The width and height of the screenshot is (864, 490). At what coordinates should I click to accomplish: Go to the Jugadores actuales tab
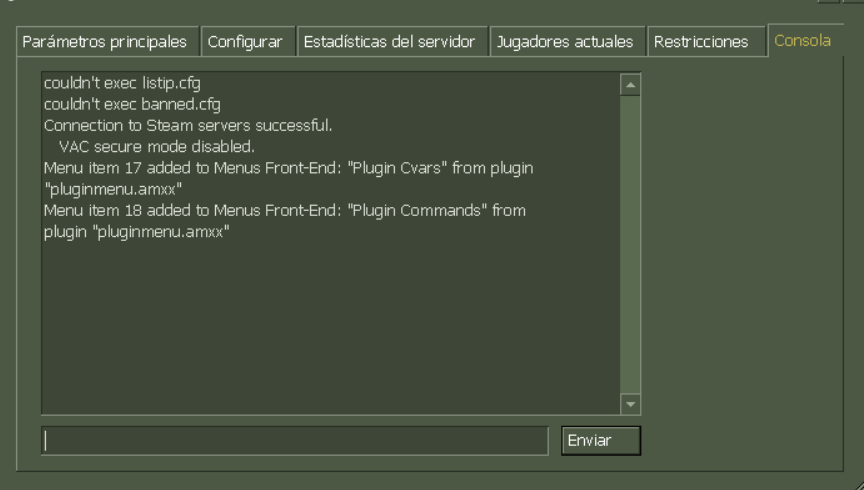(x=565, y=42)
